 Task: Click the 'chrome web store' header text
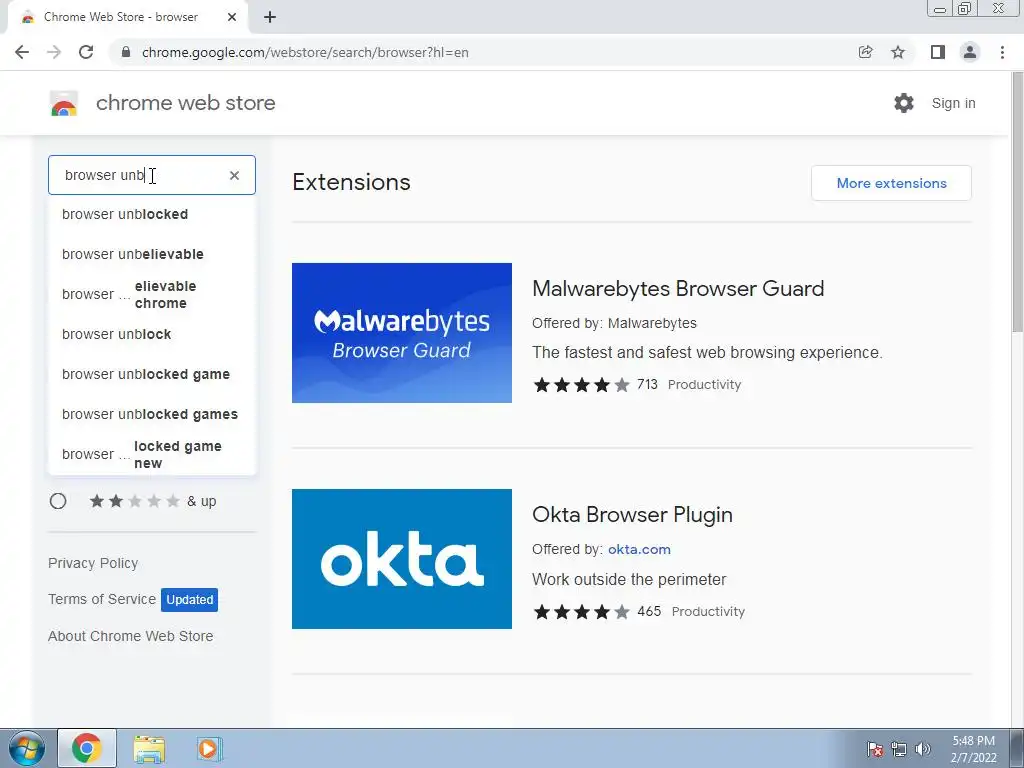(185, 103)
